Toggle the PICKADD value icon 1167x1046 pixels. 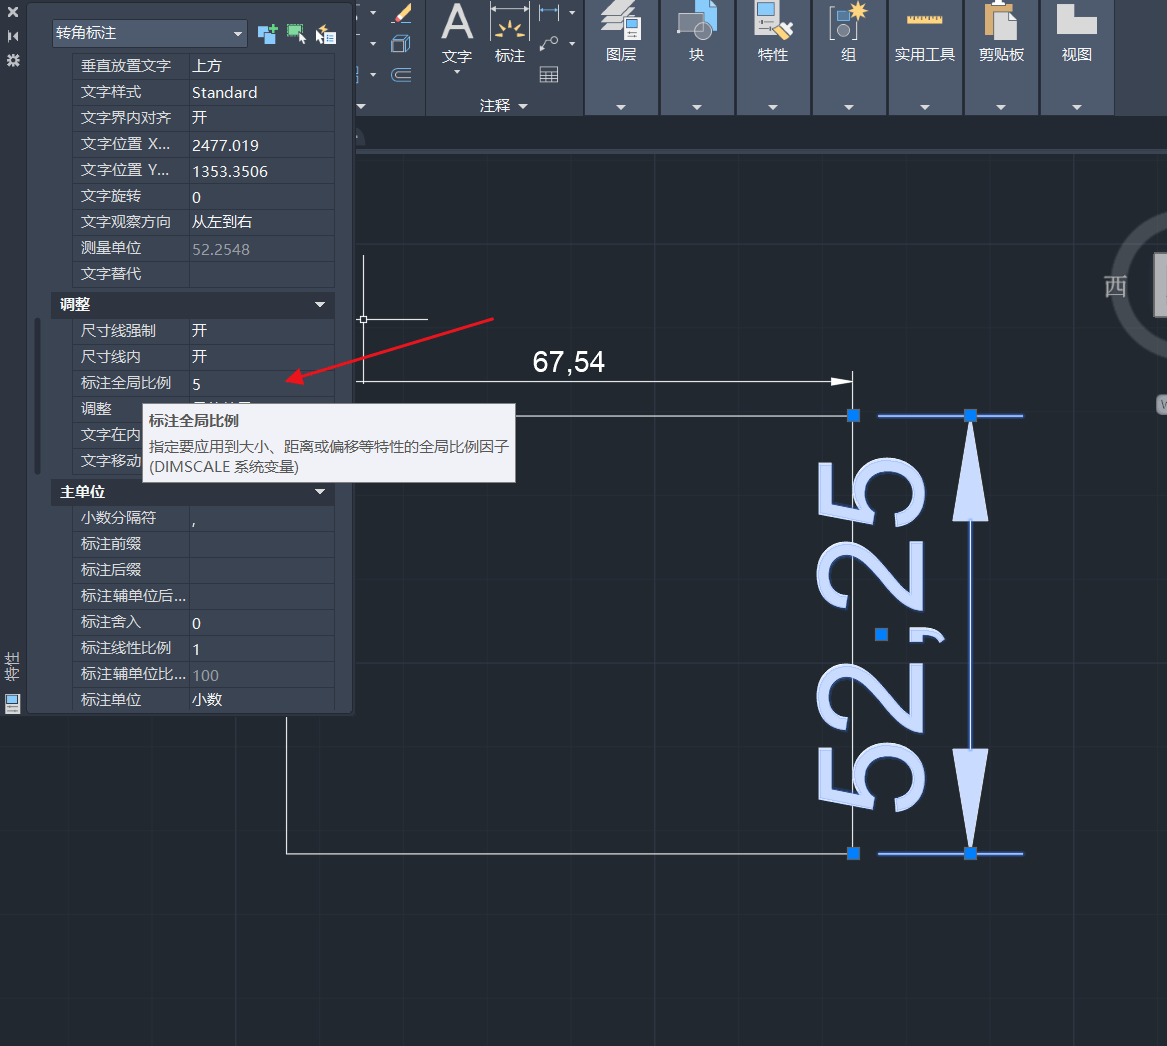pyautogui.click(x=267, y=33)
